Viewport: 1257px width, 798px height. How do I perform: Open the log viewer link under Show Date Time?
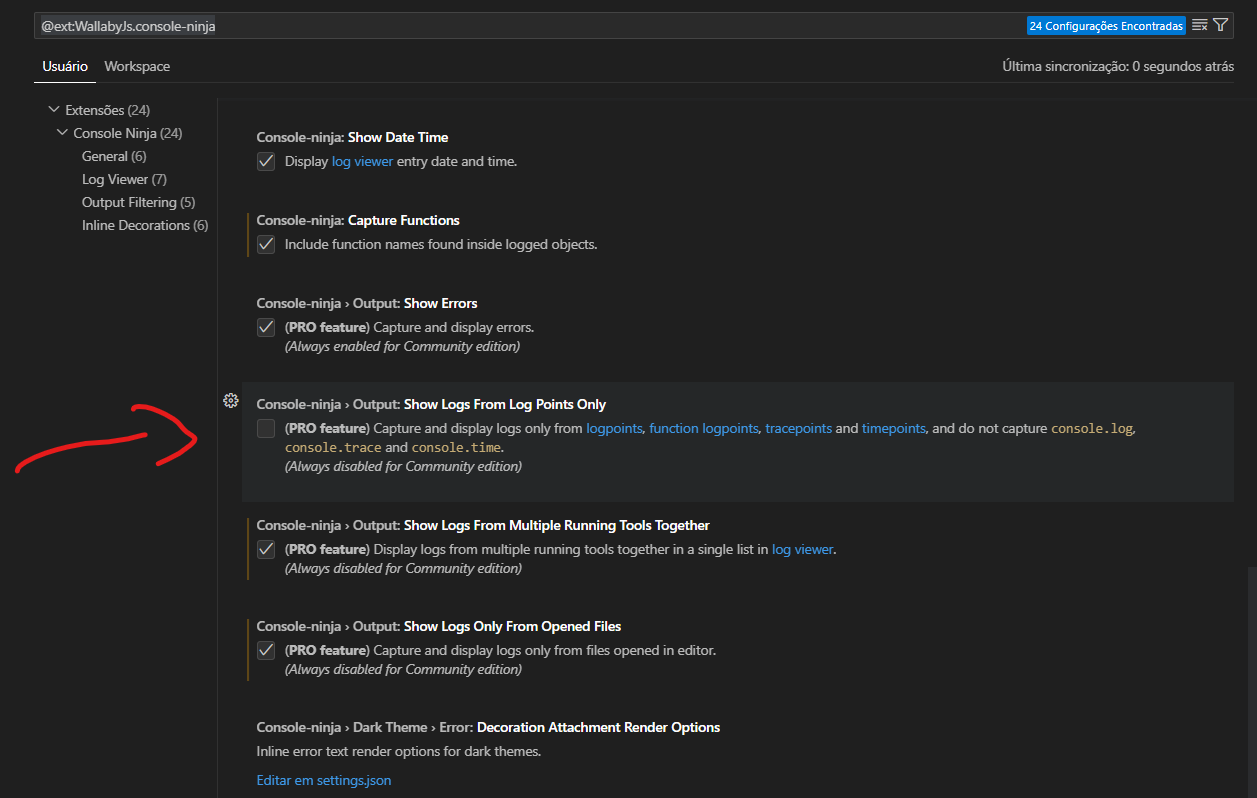pyautogui.click(x=362, y=161)
